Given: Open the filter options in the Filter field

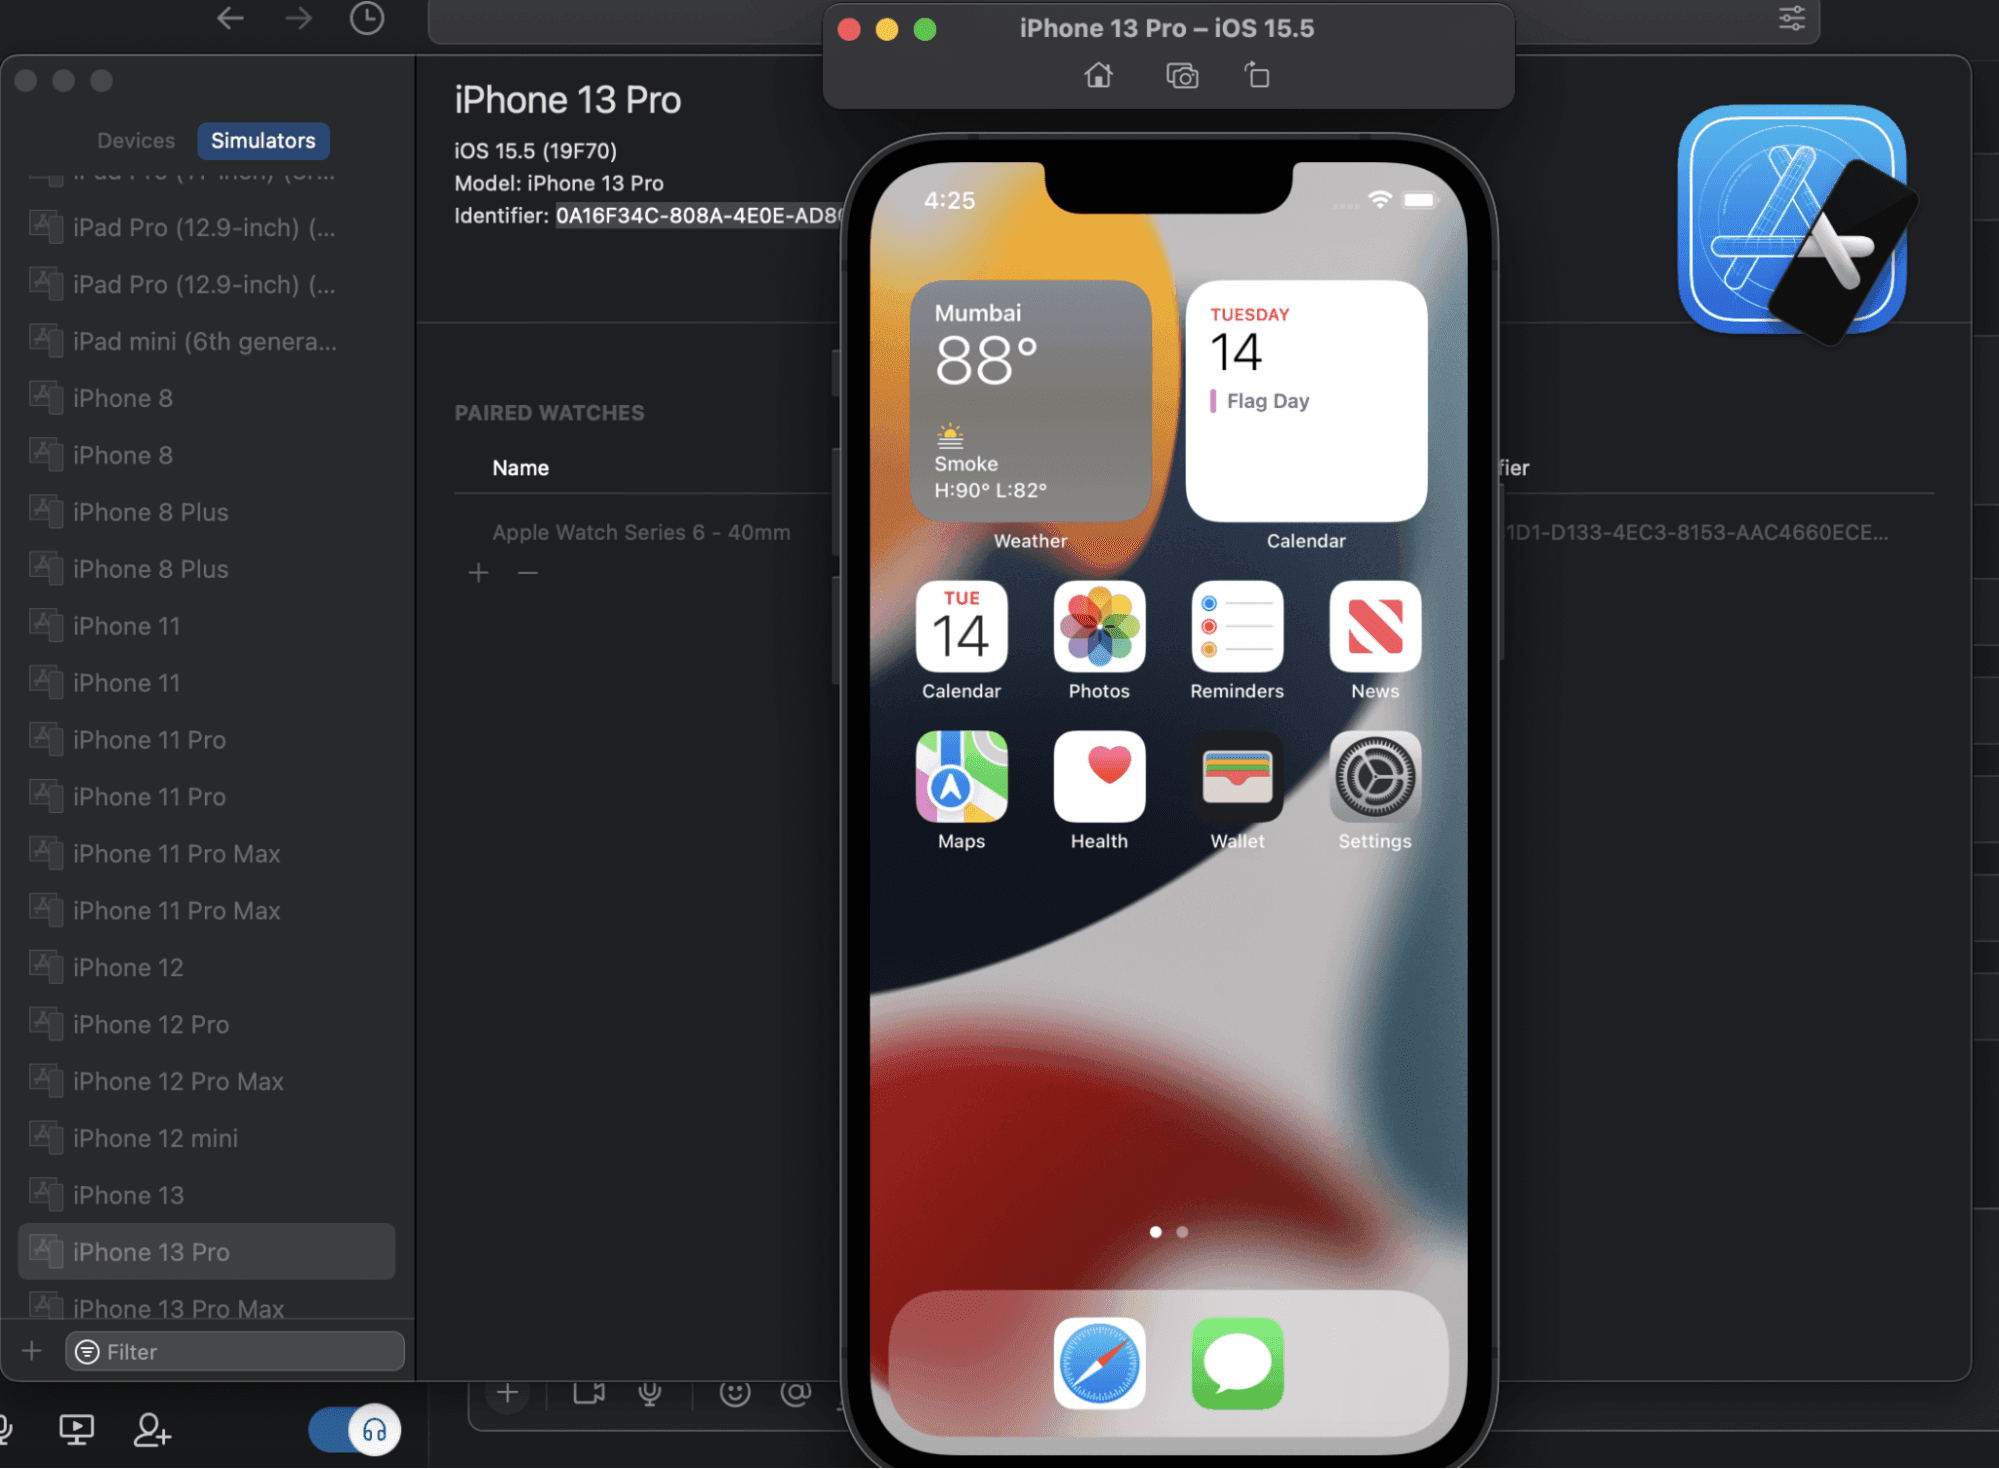Looking at the screenshot, I should click(86, 1351).
